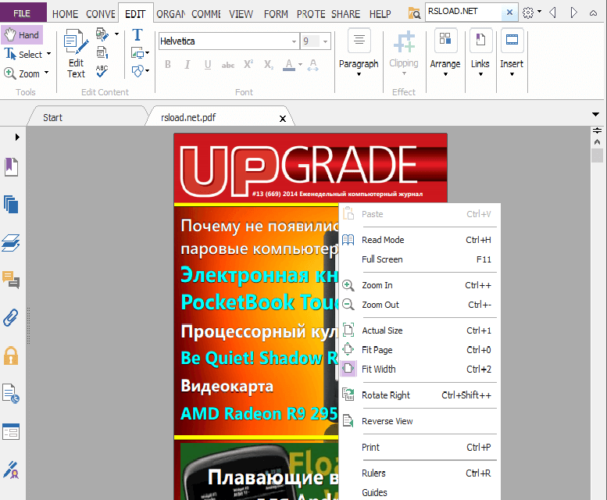Open the Pages thumbnails panel

pos(11,204)
